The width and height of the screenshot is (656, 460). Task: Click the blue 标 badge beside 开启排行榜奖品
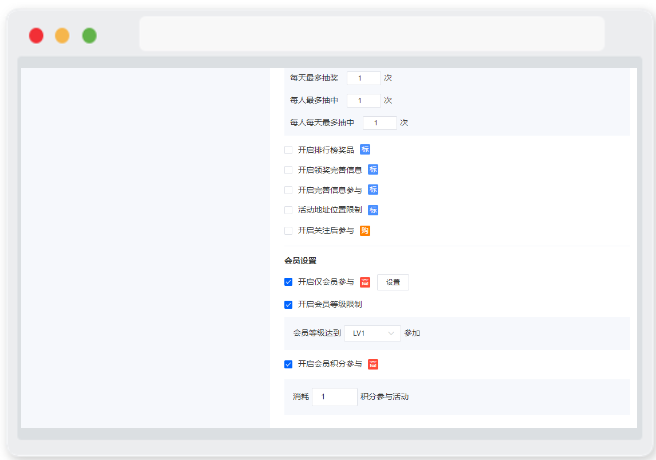[x=365, y=150]
